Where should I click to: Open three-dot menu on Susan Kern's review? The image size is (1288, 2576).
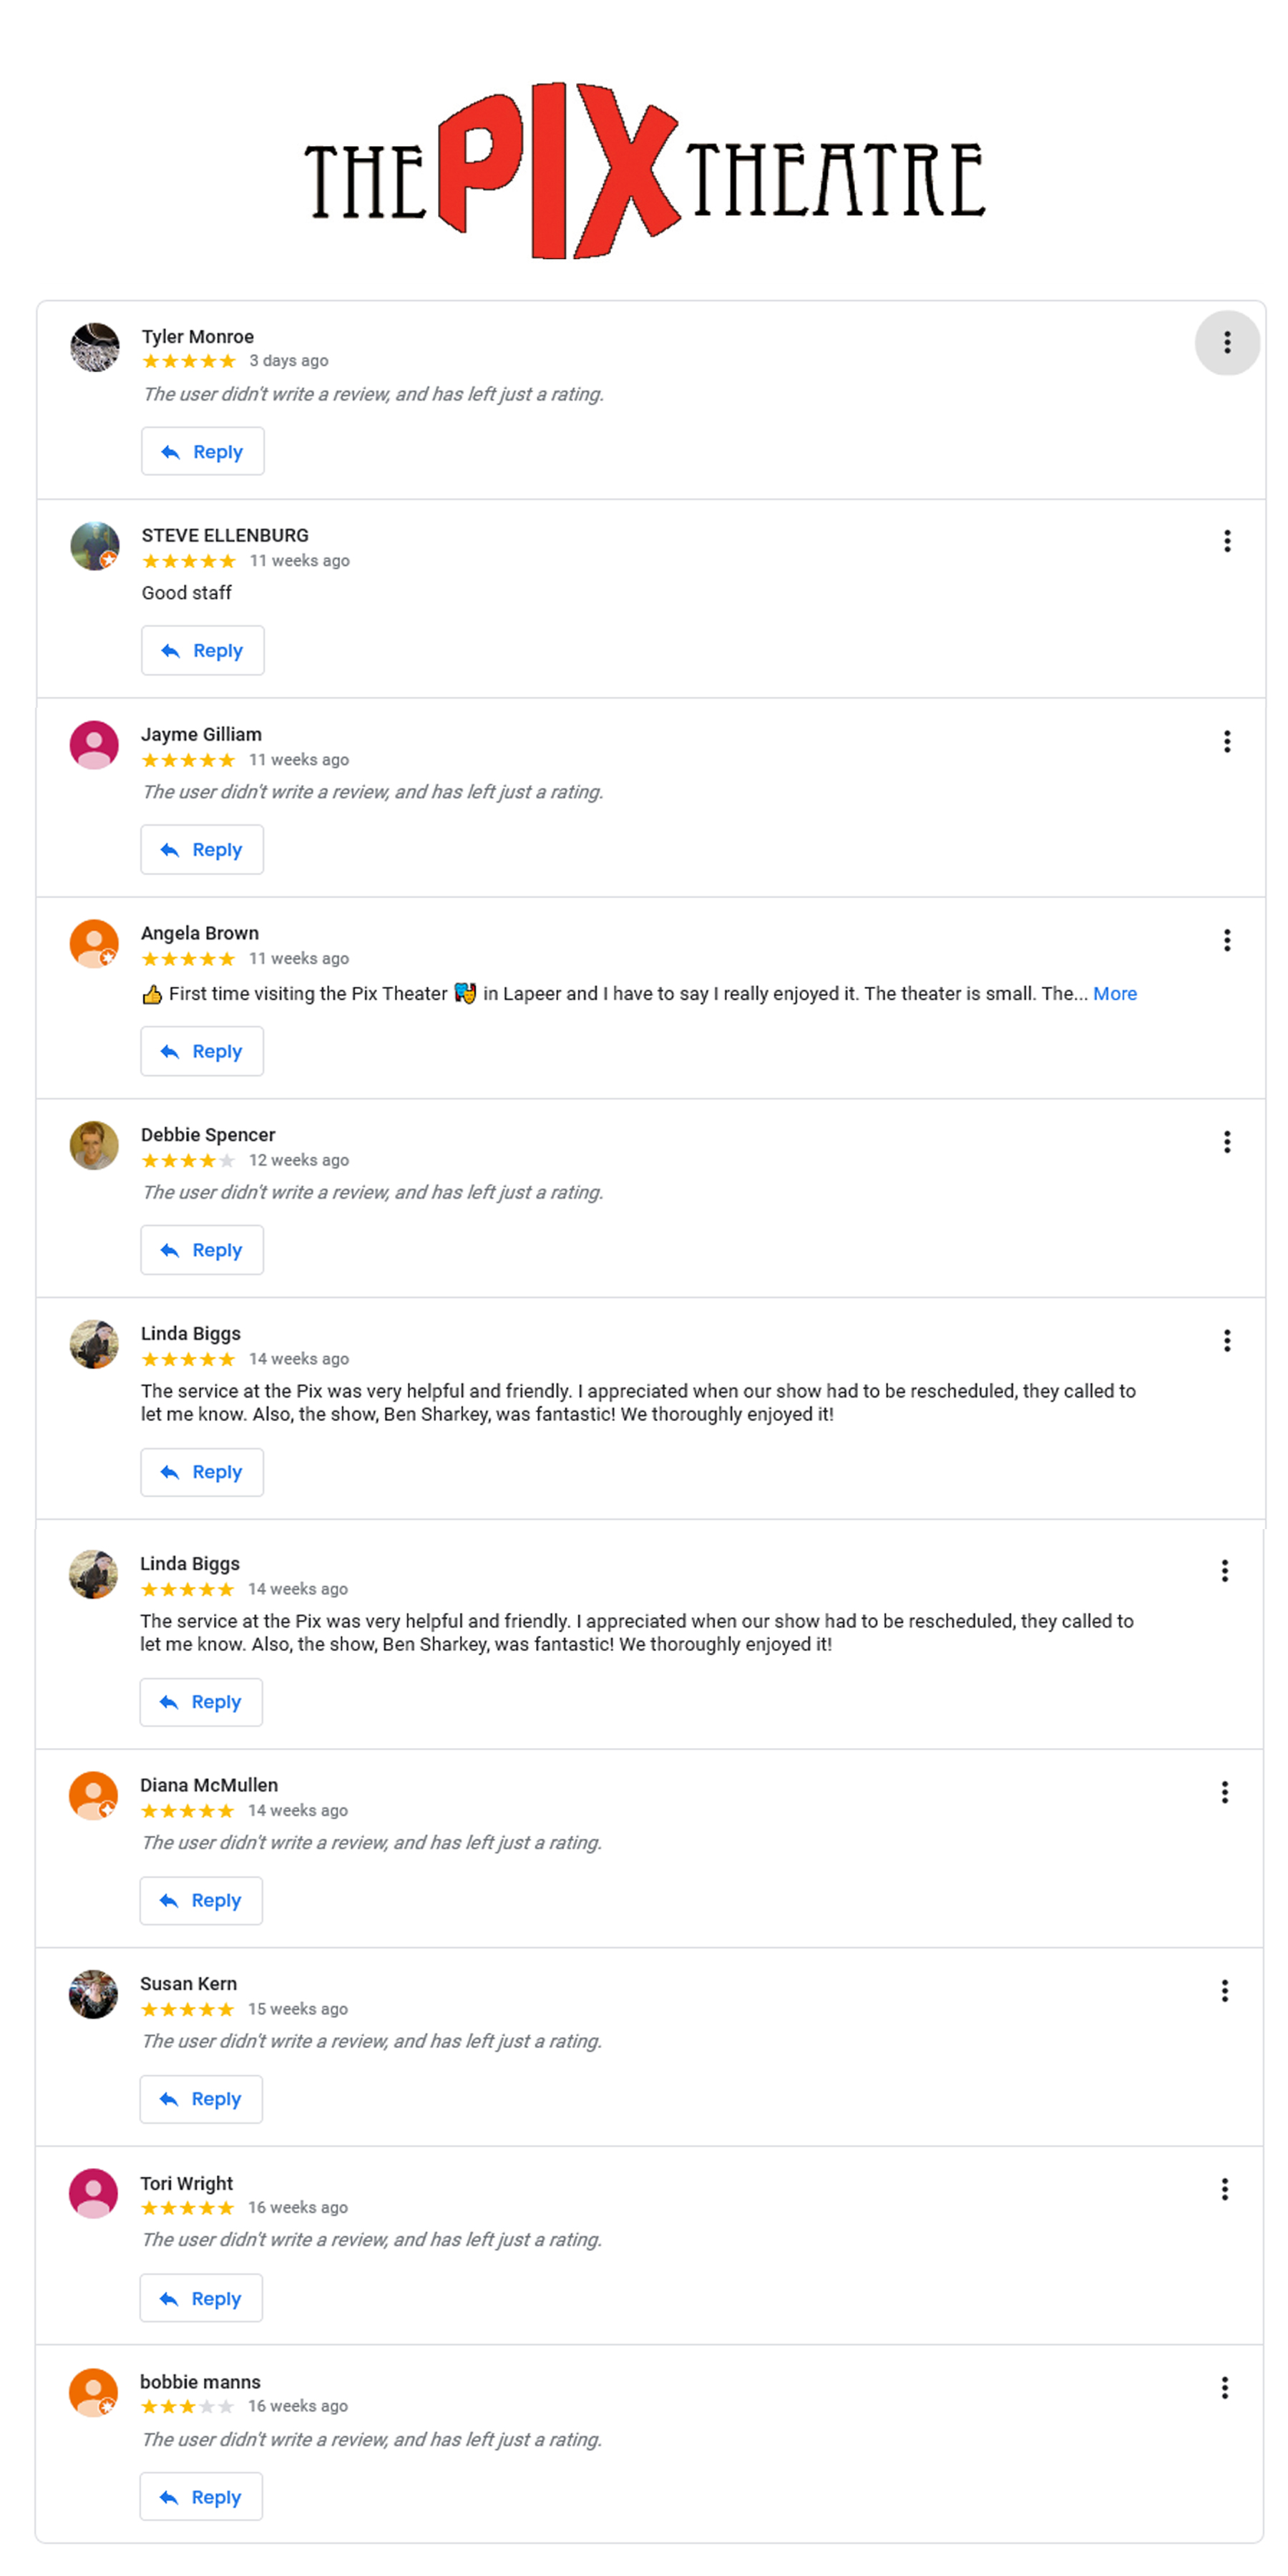pyautogui.click(x=1224, y=1991)
